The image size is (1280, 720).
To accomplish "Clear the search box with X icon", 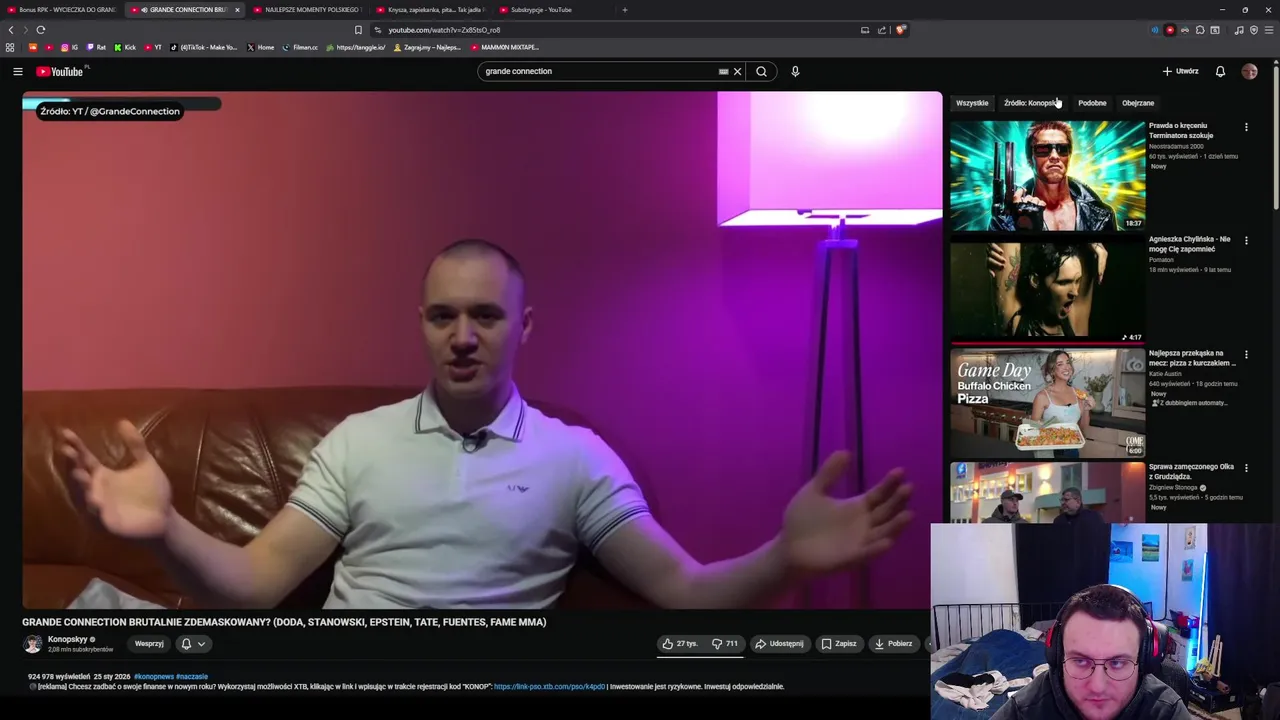I will 738,71.
